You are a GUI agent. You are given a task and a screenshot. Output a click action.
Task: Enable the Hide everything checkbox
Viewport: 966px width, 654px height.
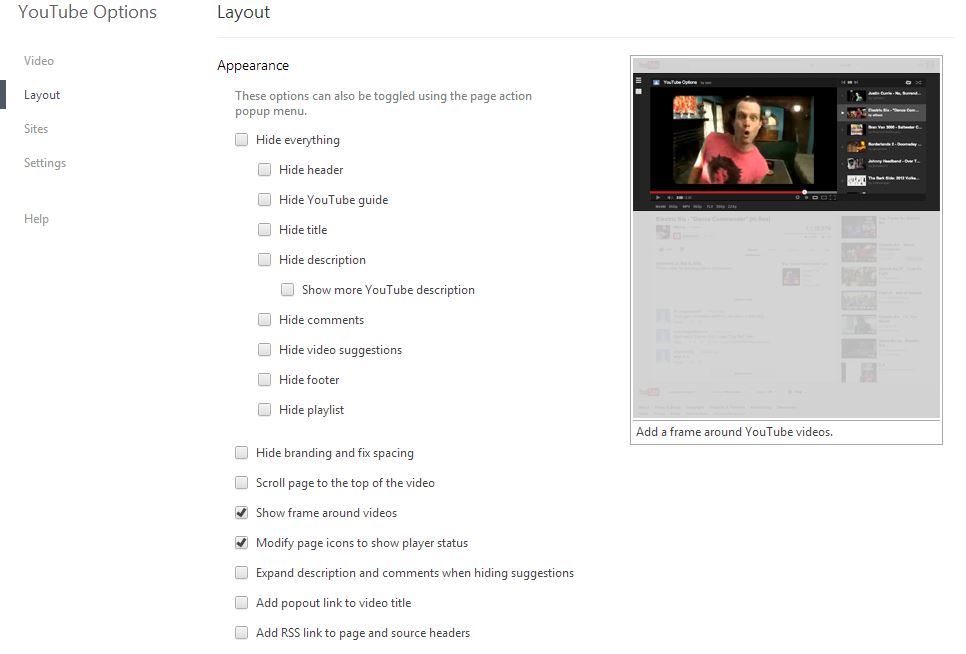click(242, 140)
